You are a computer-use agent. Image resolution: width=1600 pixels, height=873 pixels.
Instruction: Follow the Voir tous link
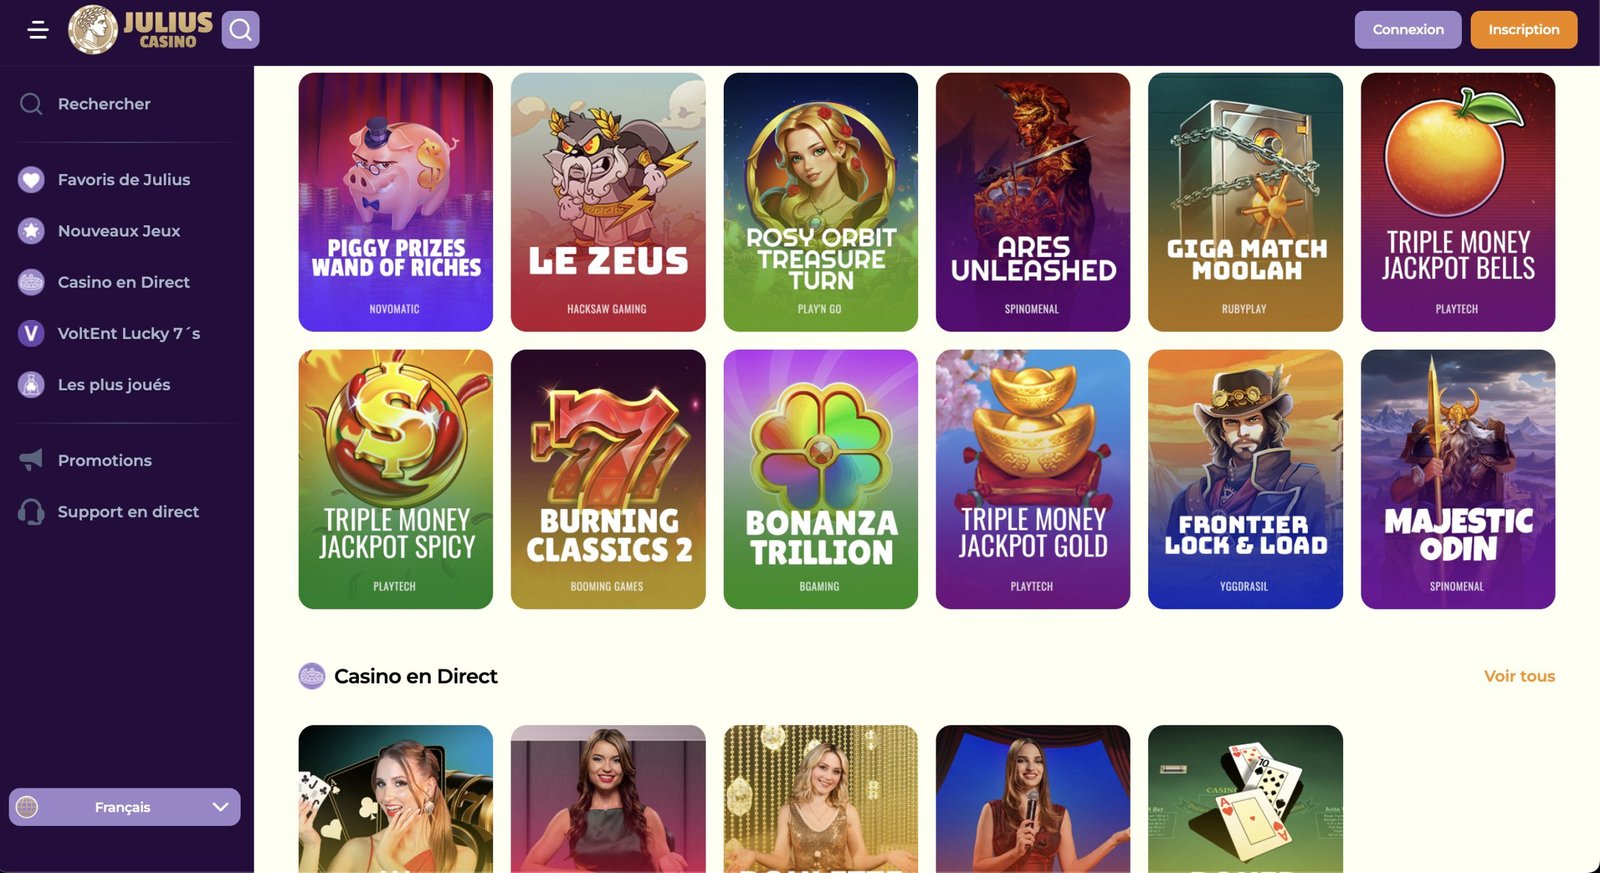point(1519,677)
